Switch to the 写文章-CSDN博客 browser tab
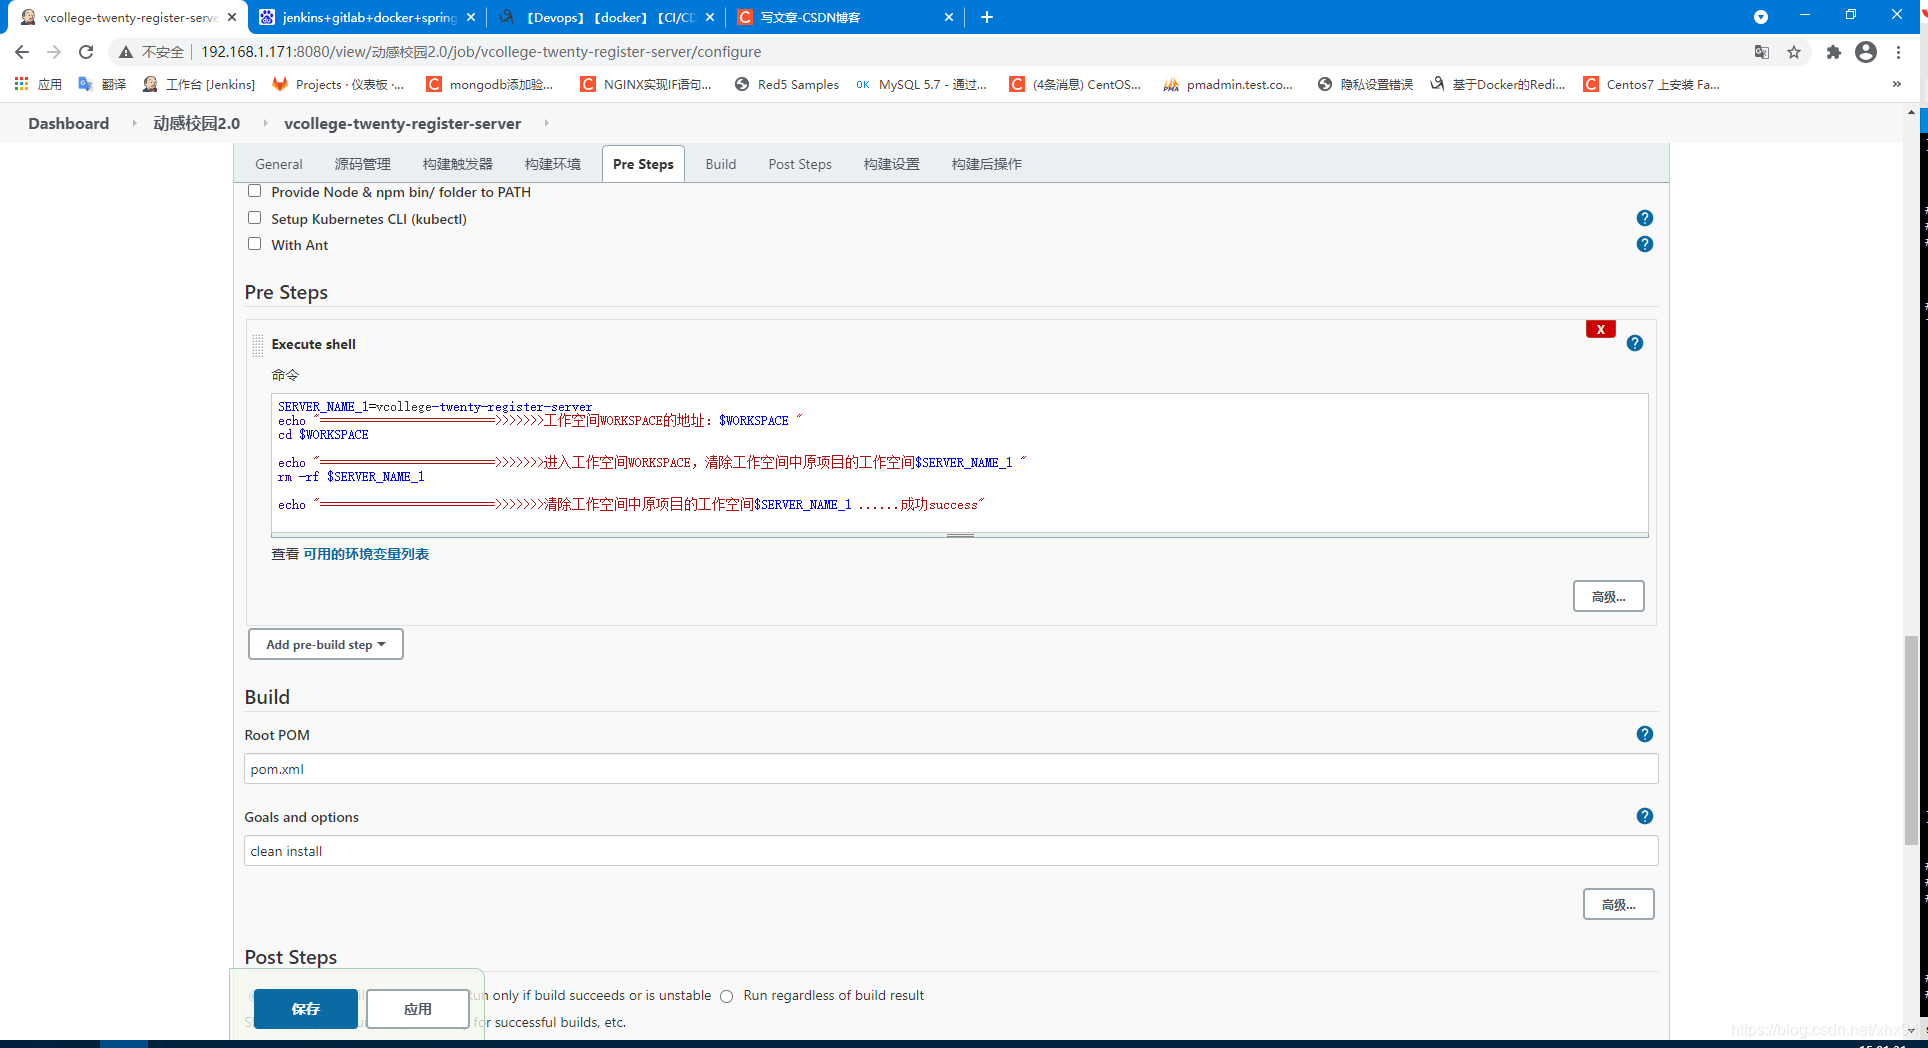Image resolution: width=1928 pixels, height=1048 pixels. click(x=845, y=17)
